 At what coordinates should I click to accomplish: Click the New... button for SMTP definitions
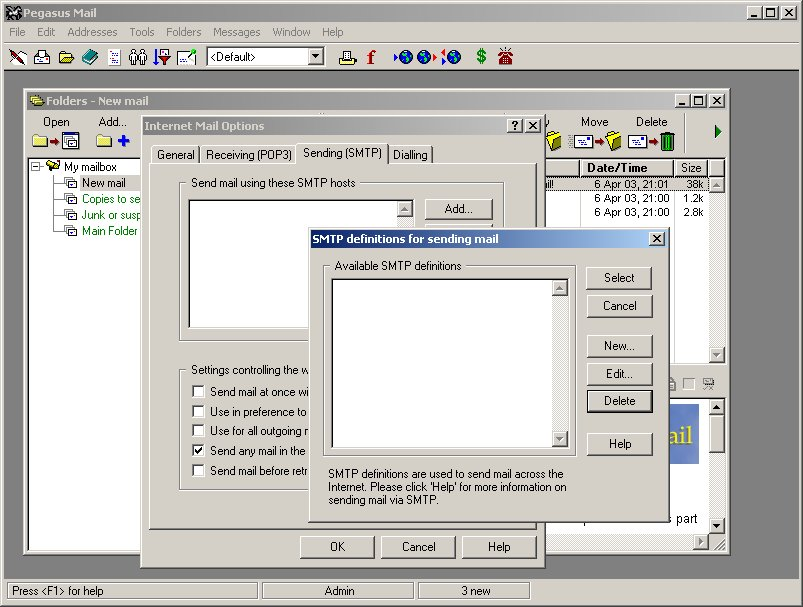619,346
